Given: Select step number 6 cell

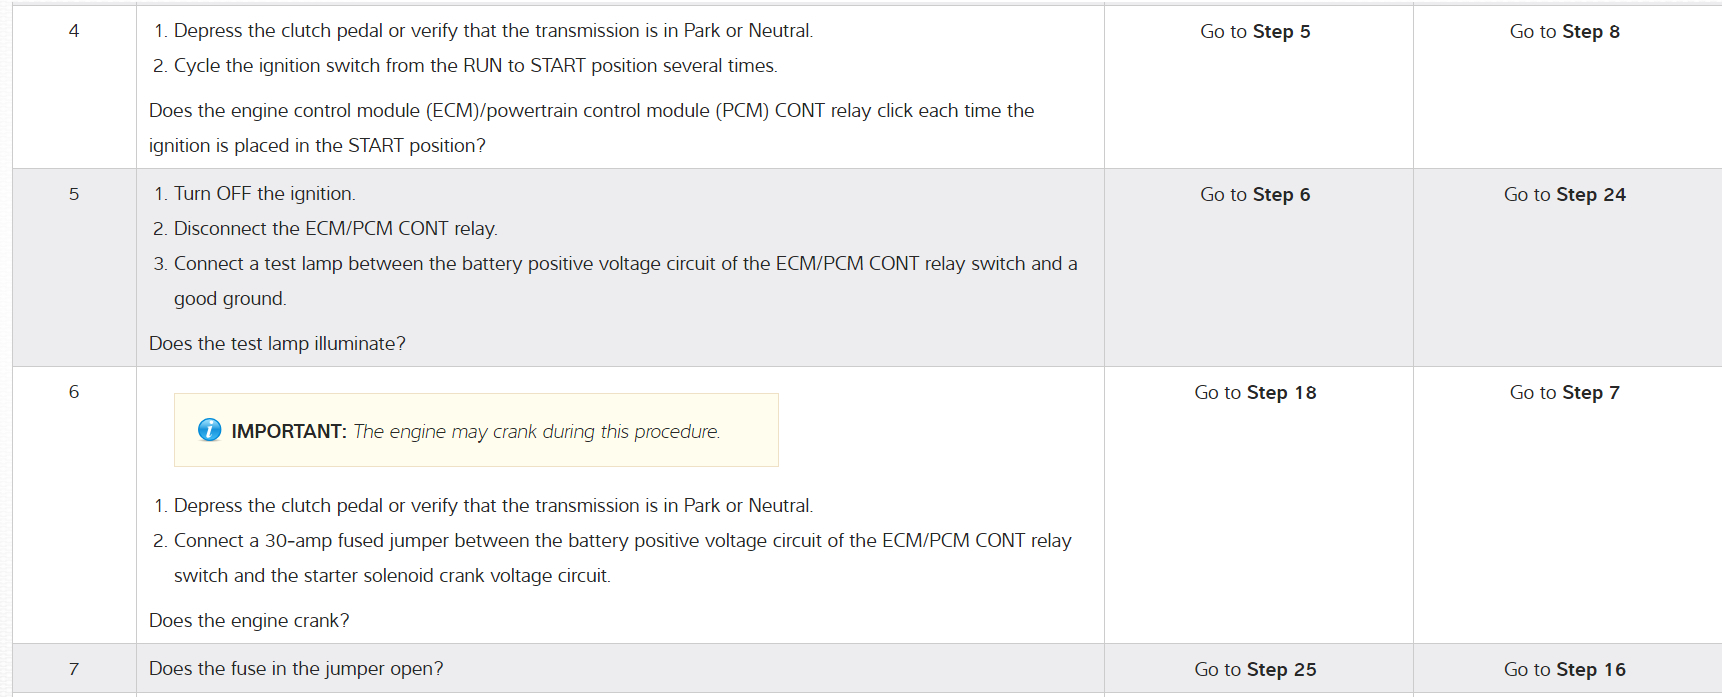Looking at the screenshot, I should coord(74,392).
